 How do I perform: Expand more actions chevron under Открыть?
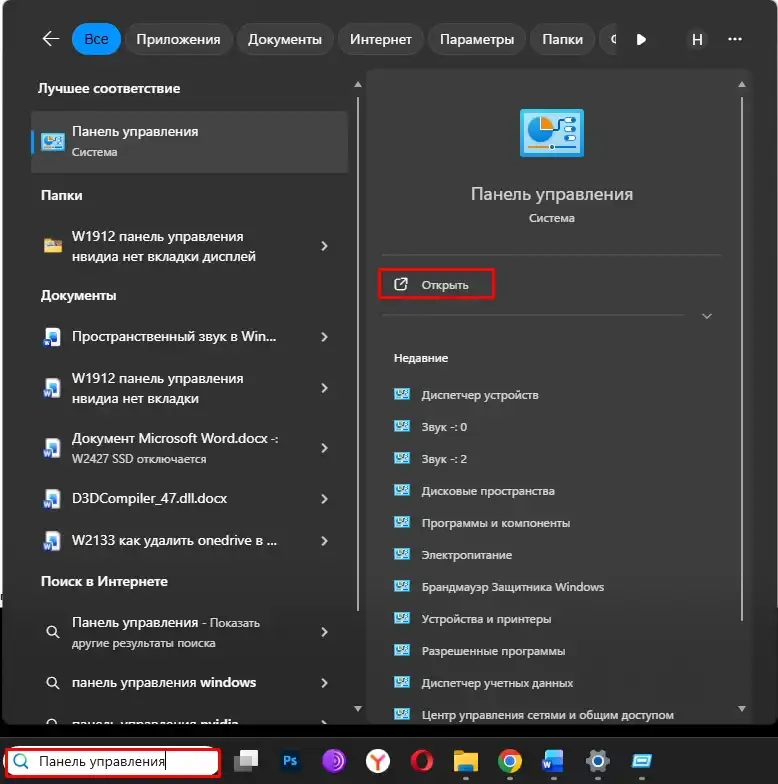coord(706,316)
